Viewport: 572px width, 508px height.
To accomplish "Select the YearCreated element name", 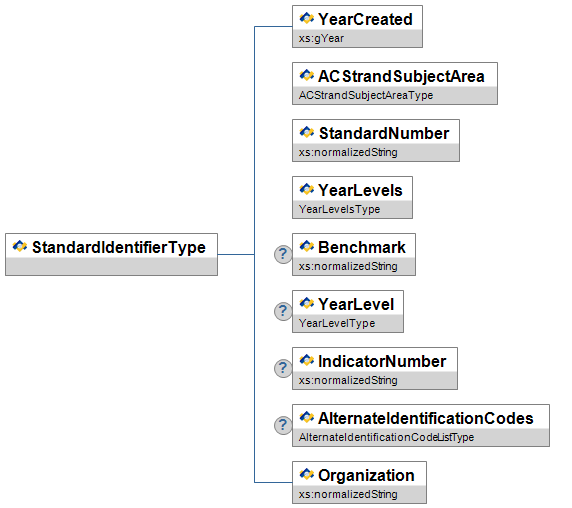I will (365, 19).
